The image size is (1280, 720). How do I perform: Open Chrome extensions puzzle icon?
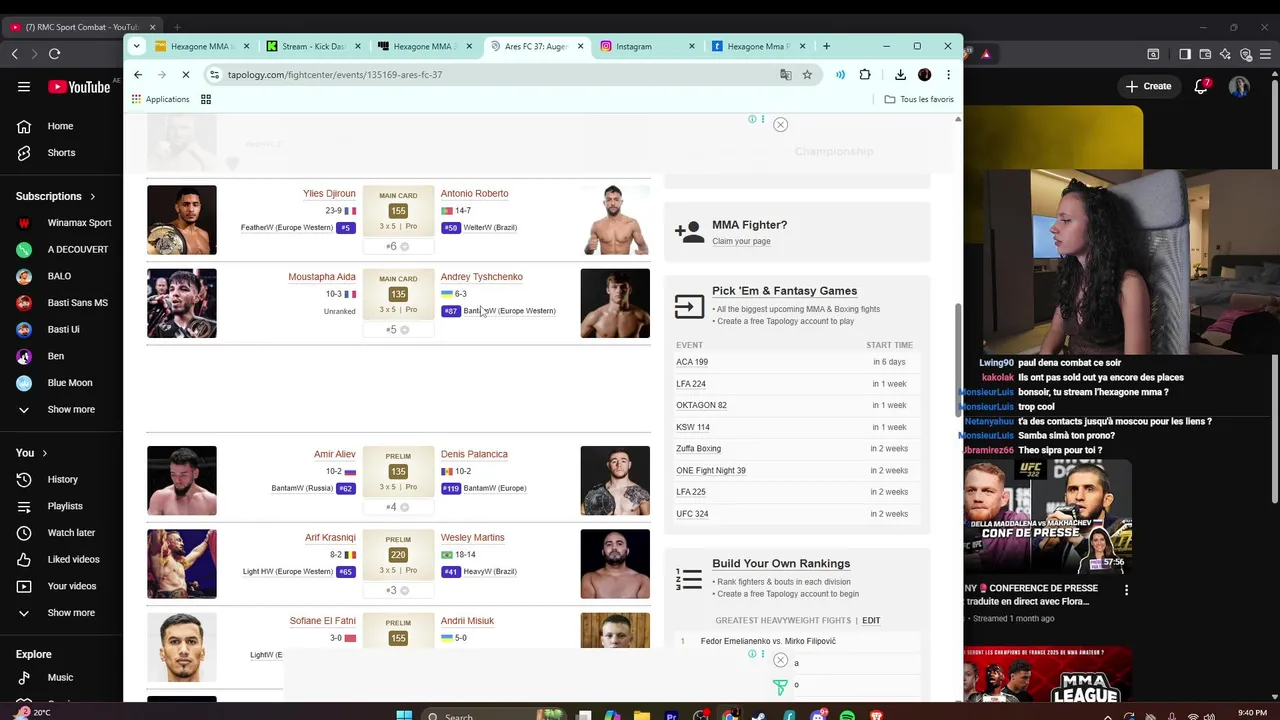click(x=865, y=74)
